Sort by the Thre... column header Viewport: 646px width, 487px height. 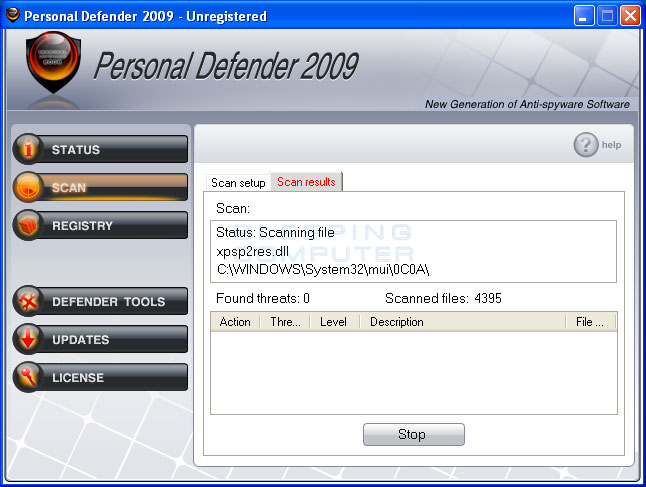tap(285, 322)
